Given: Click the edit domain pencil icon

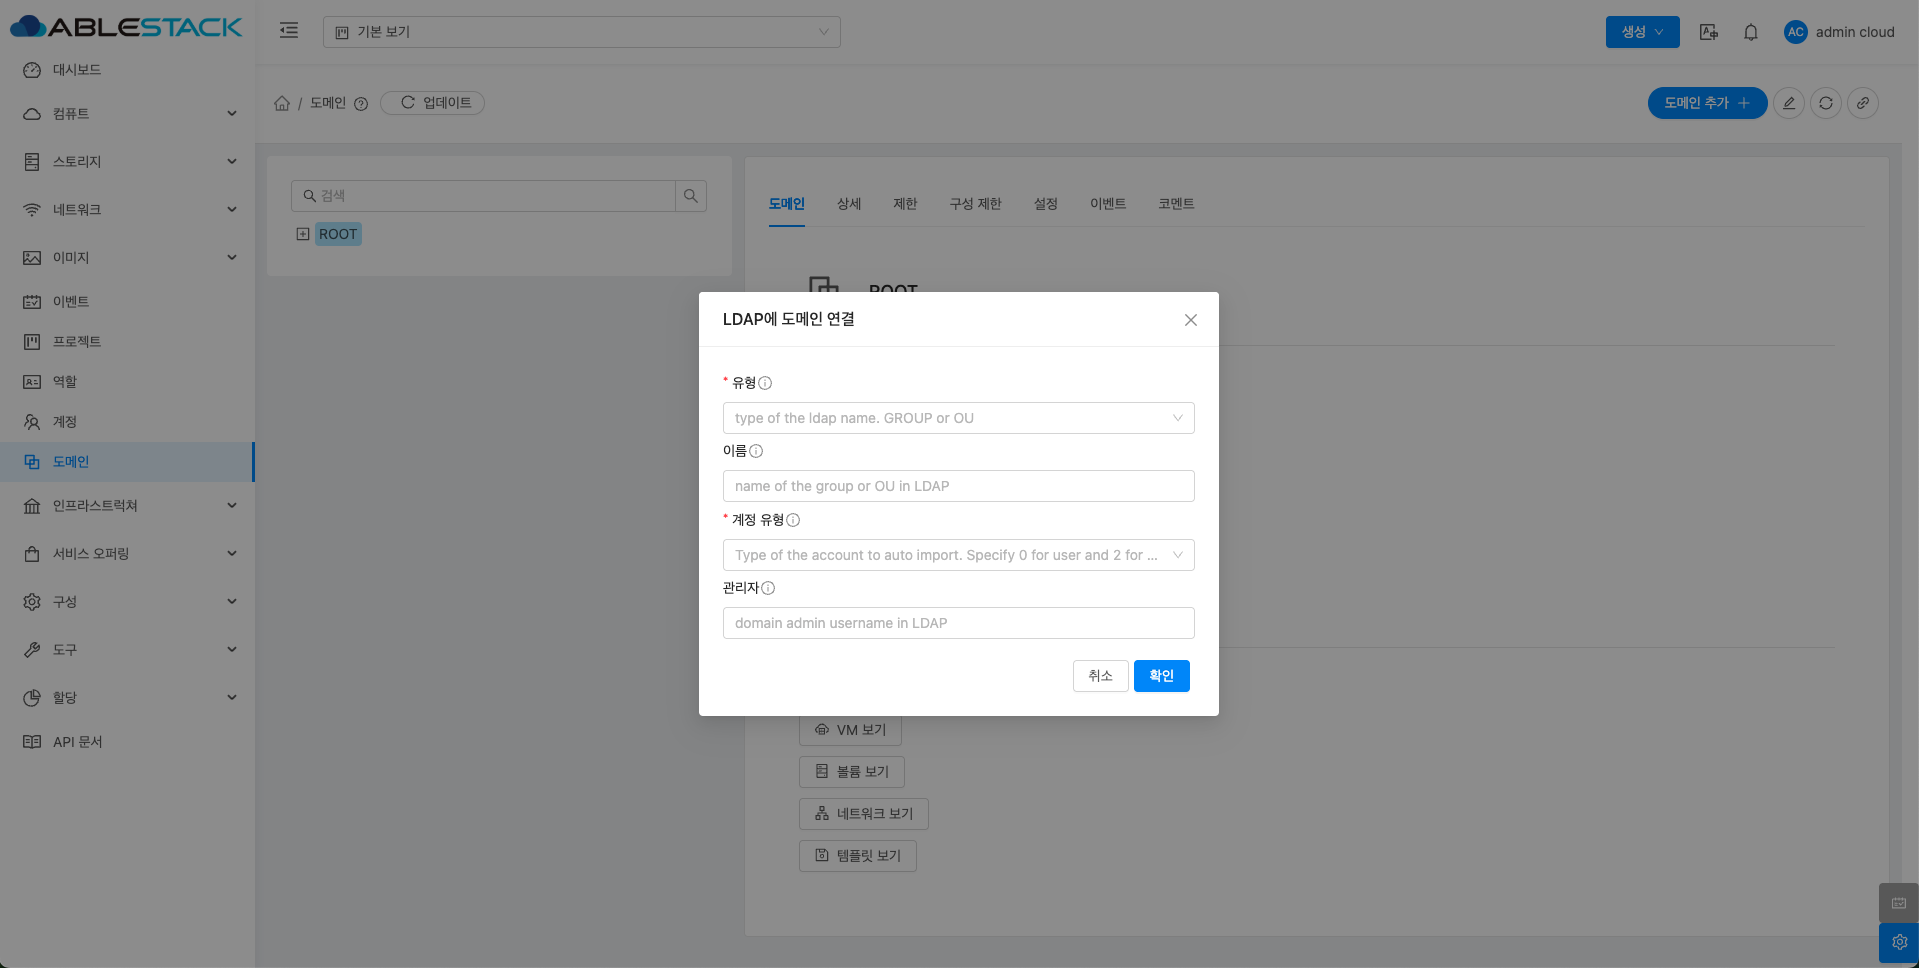Looking at the screenshot, I should 1789,103.
